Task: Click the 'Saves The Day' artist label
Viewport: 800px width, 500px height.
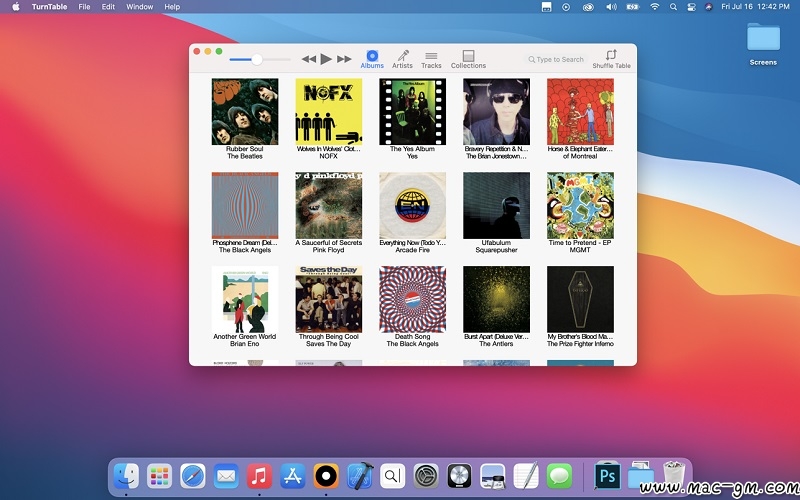Action: click(x=329, y=344)
